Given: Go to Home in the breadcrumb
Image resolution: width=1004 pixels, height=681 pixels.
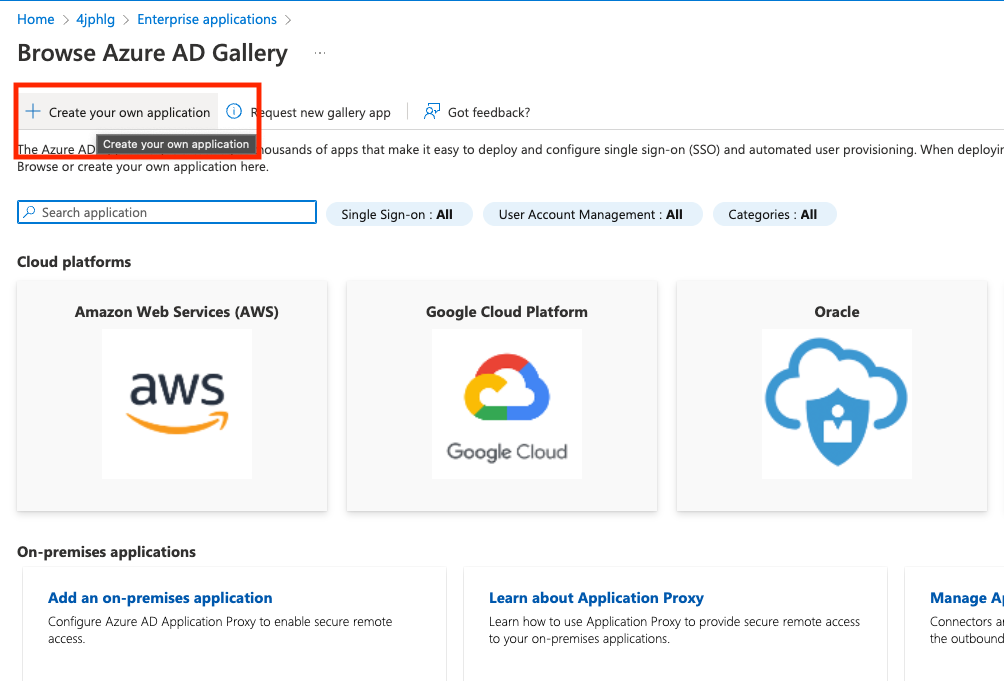Looking at the screenshot, I should (x=36, y=19).
